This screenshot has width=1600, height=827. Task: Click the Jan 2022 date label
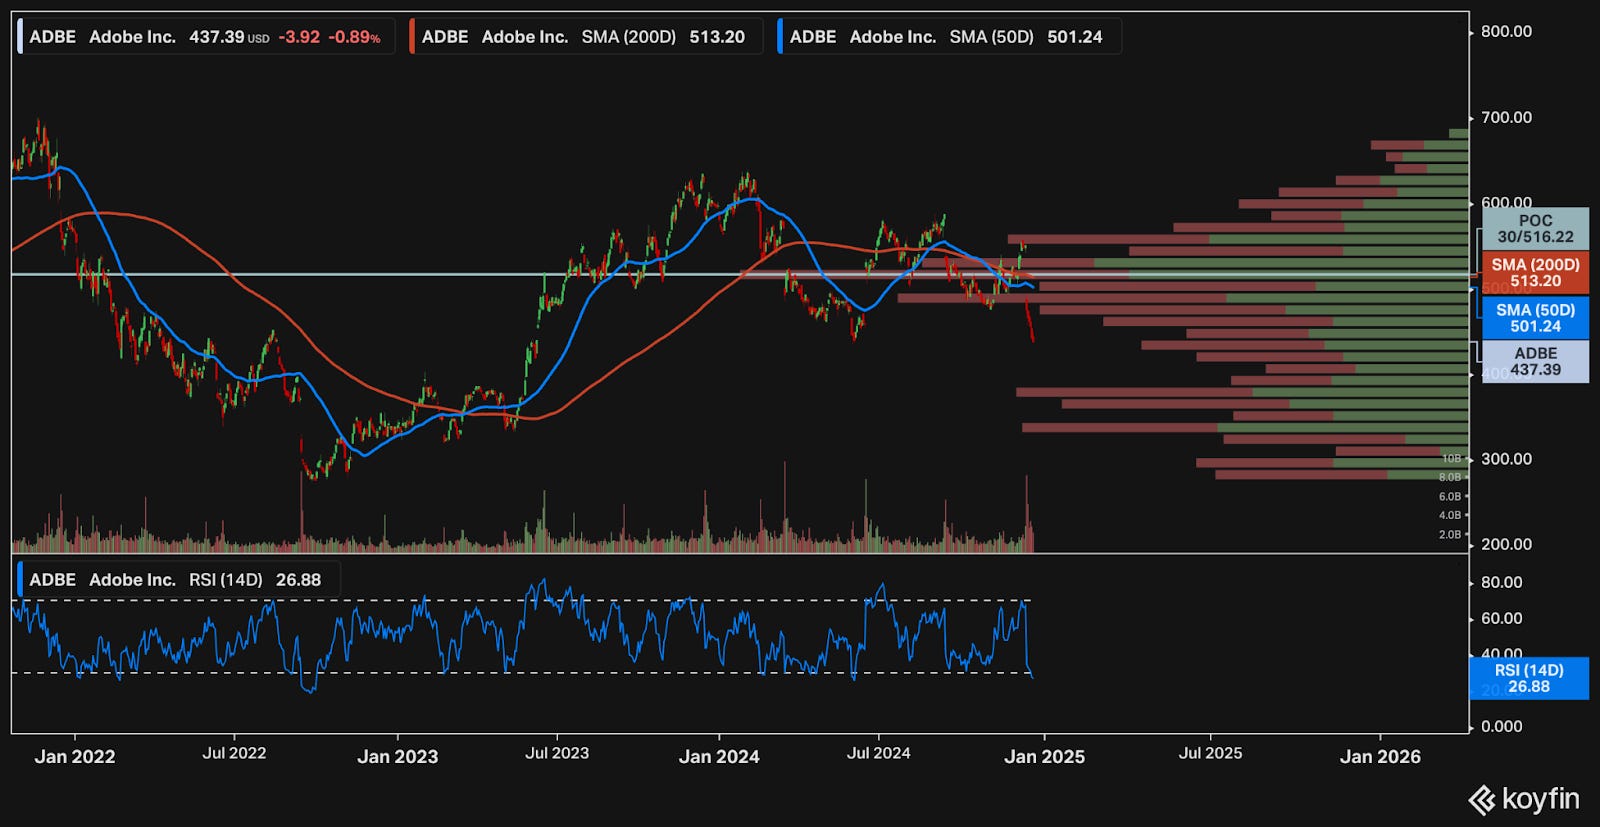(75, 757)
